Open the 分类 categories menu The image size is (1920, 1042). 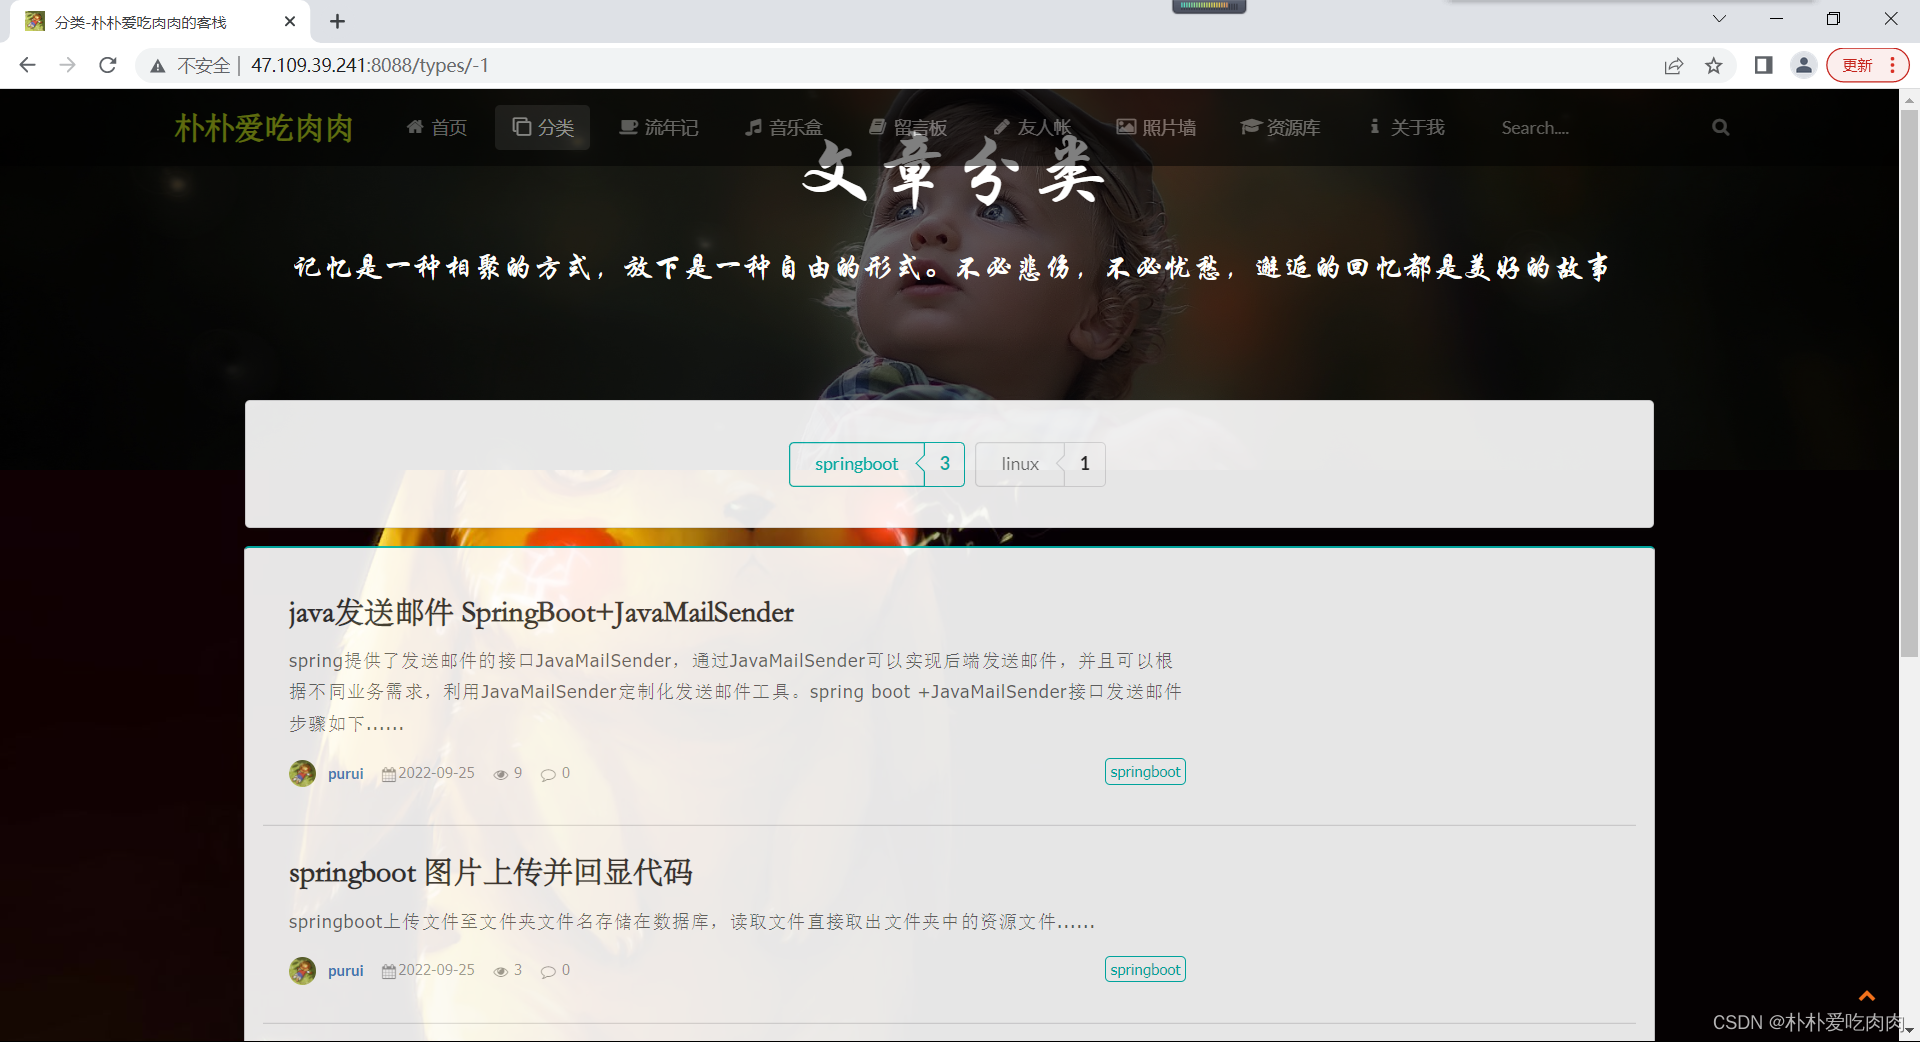click(542, 127)
